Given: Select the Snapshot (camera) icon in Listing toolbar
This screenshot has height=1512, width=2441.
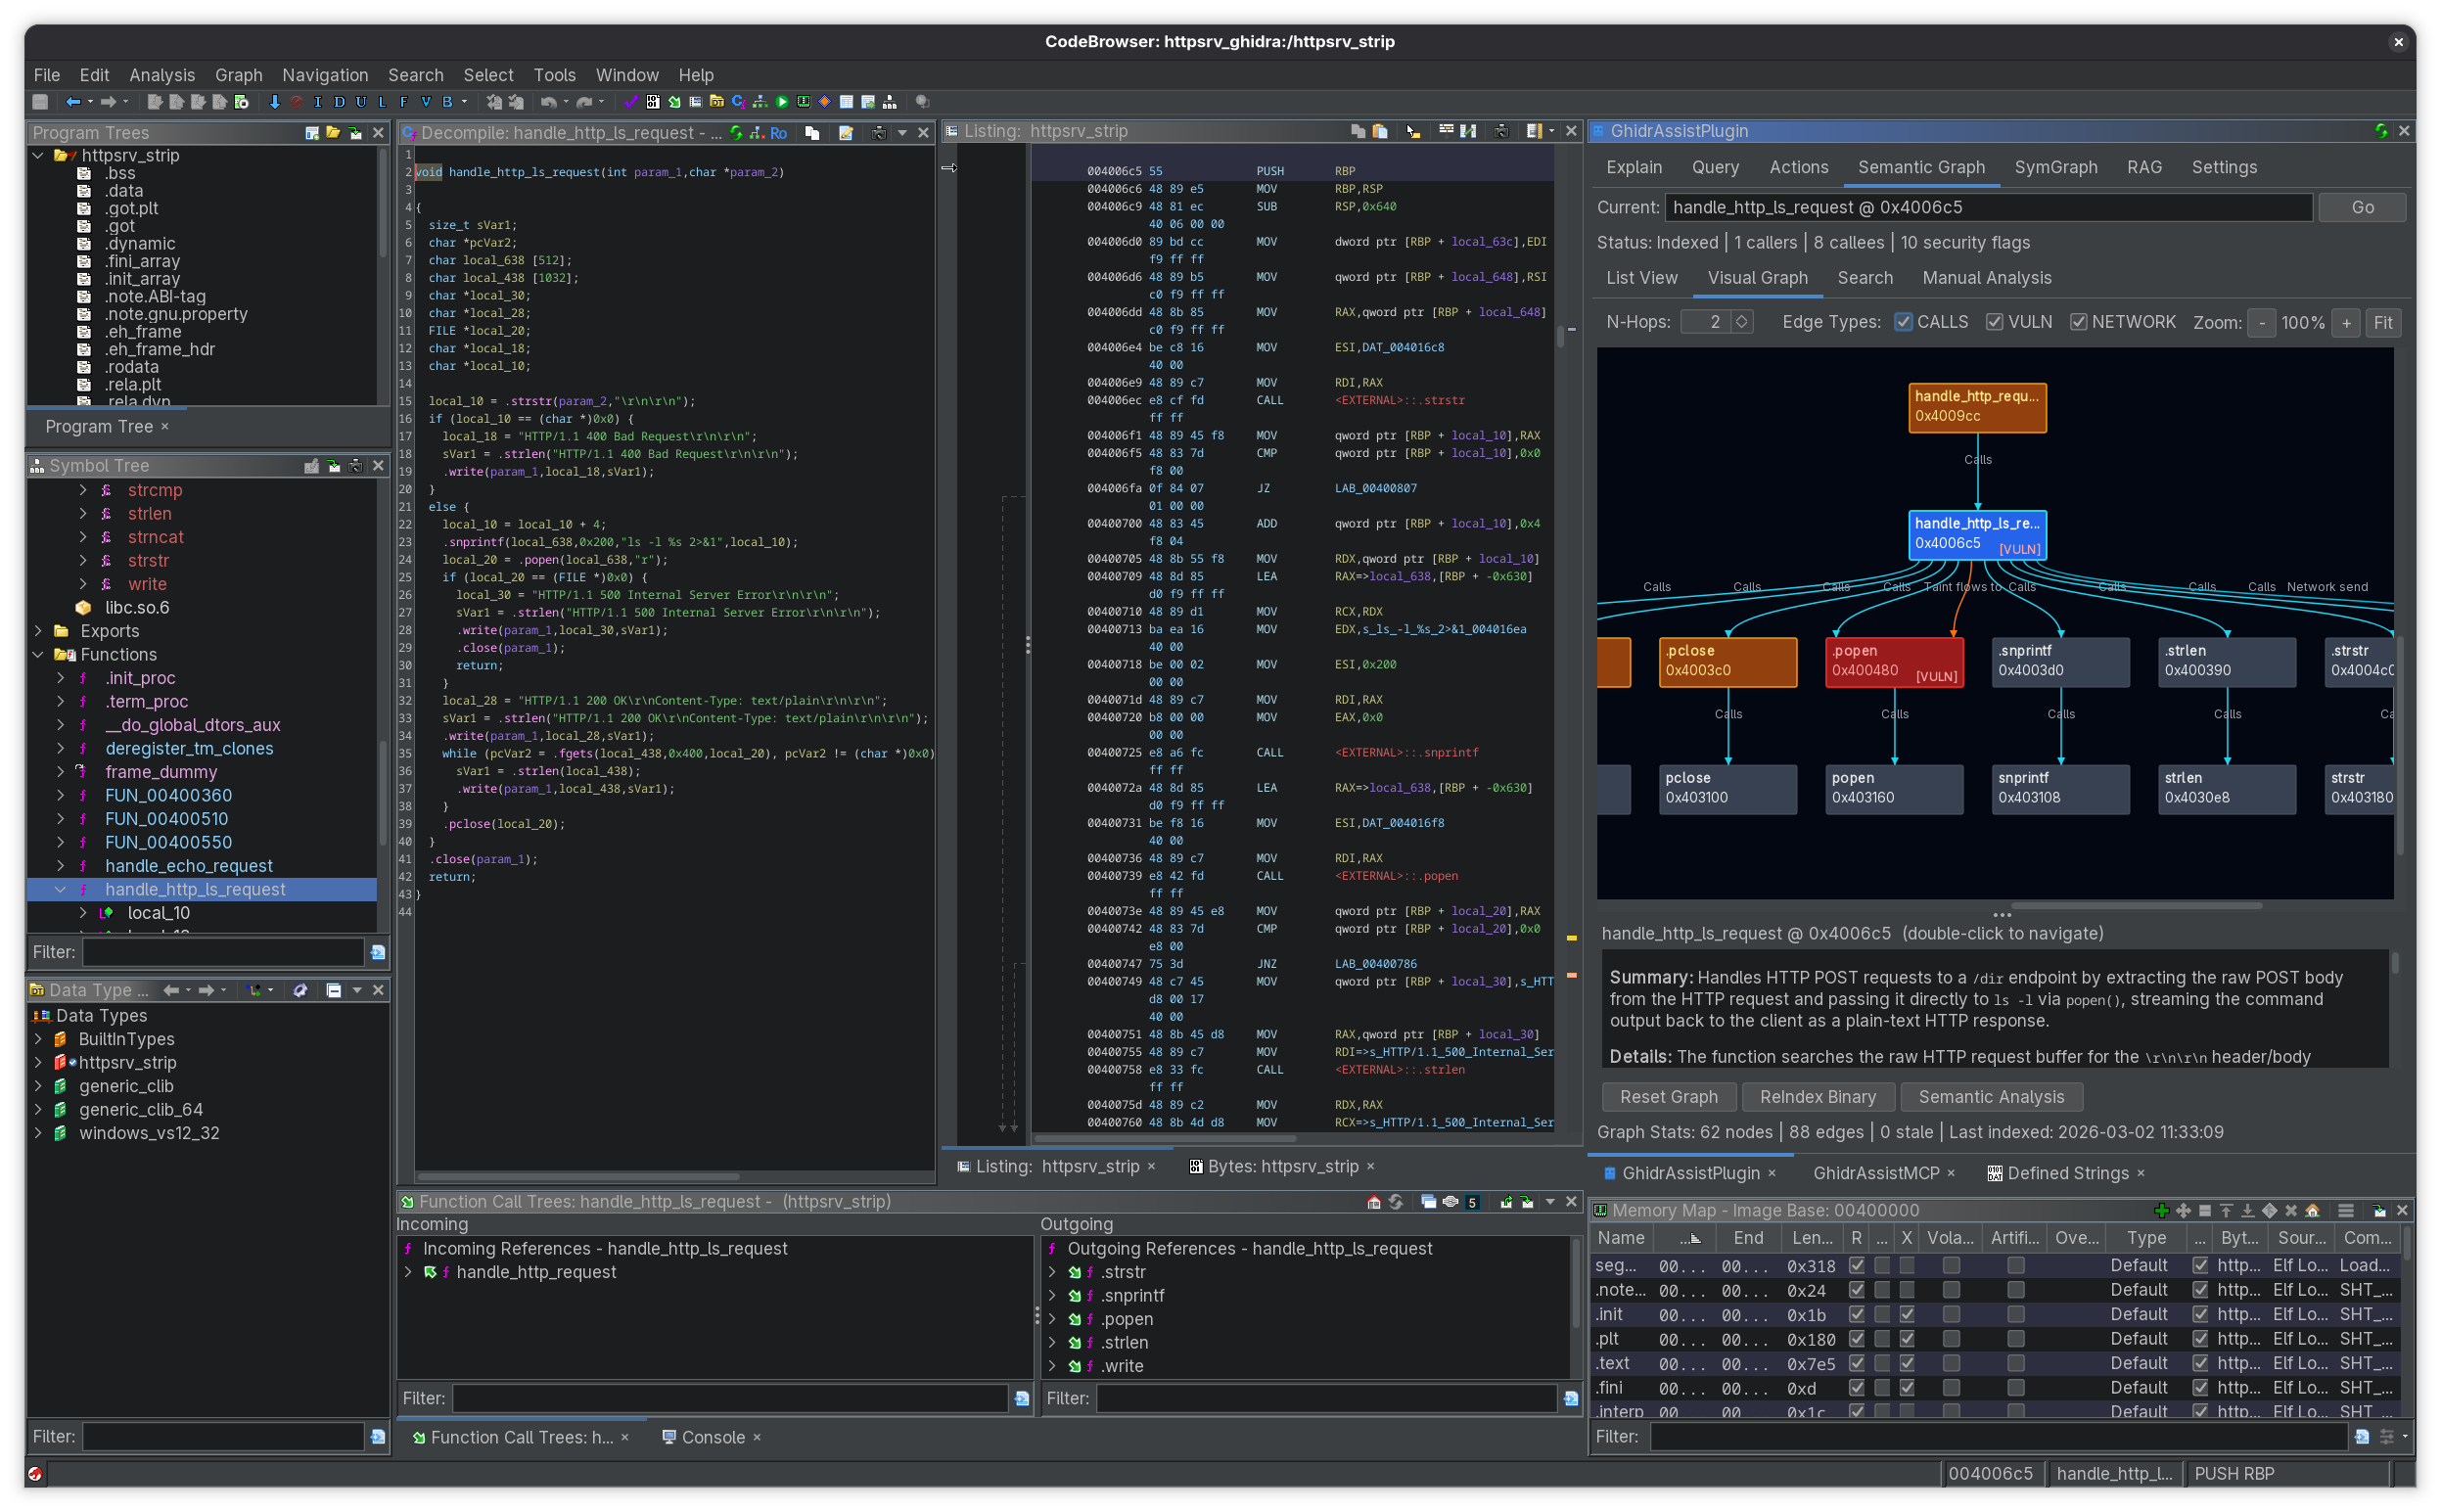Looking at the screenshot, I should pyautogui.click(x=1502, y=131).
